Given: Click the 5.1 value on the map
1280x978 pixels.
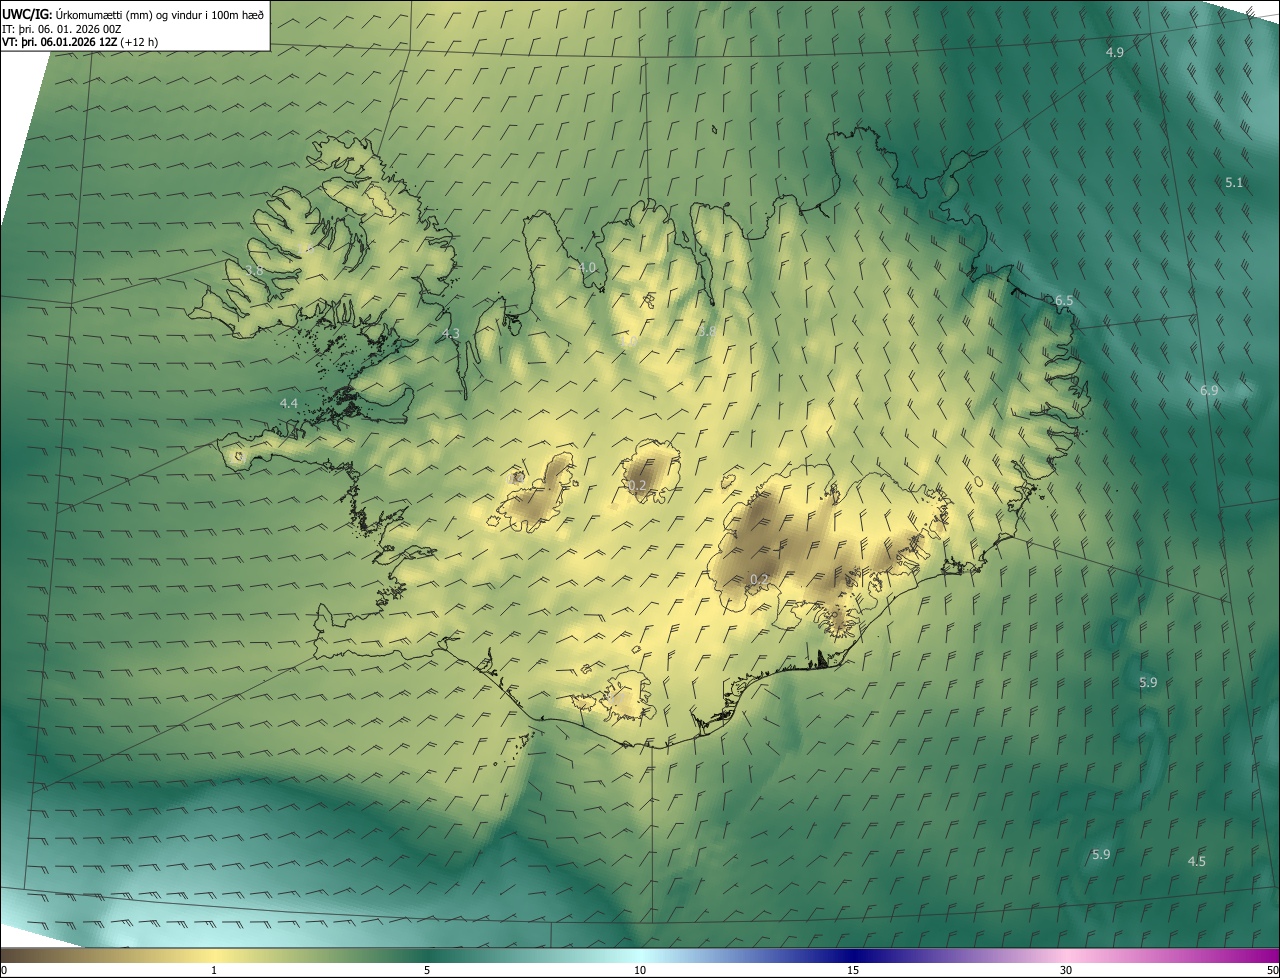Looking at the screenshot, I should [x=1234, y=182].
